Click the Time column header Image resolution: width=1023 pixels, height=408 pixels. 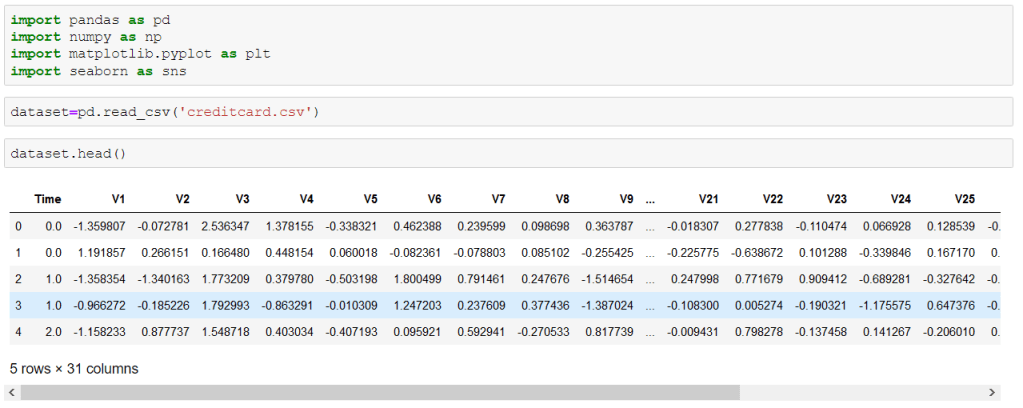point(48,200)
